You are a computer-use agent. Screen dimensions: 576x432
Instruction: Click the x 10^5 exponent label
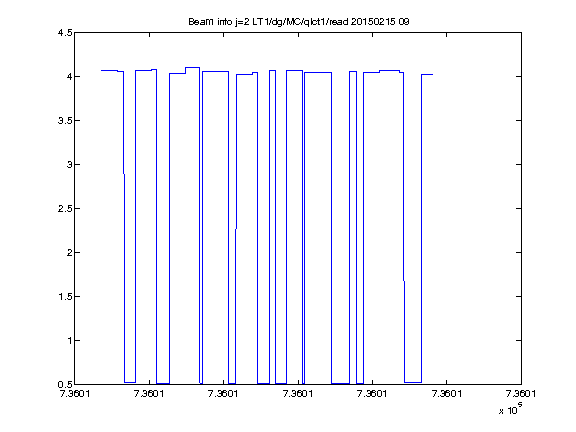pyautogui.click(x=511, y=408)
